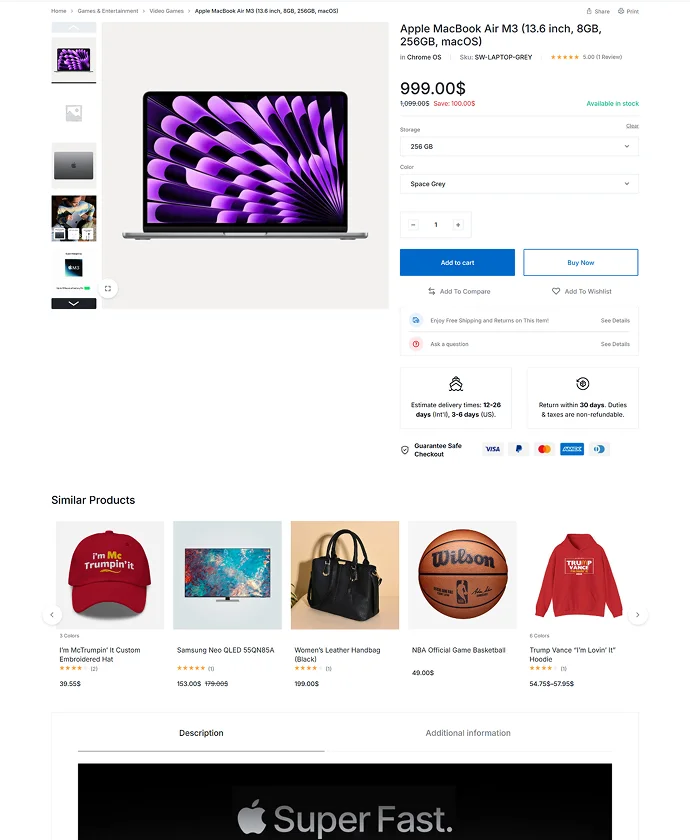690x840 pixels.
Task: Select grey MacBook lid thumbnail
Action: click(x=74, y=166)
